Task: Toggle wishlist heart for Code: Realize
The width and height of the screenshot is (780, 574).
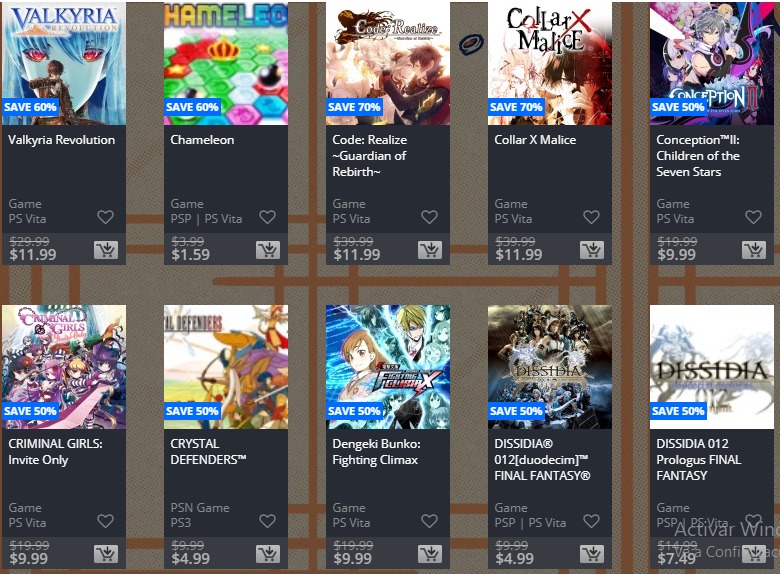Action: [x=429, y=217]
